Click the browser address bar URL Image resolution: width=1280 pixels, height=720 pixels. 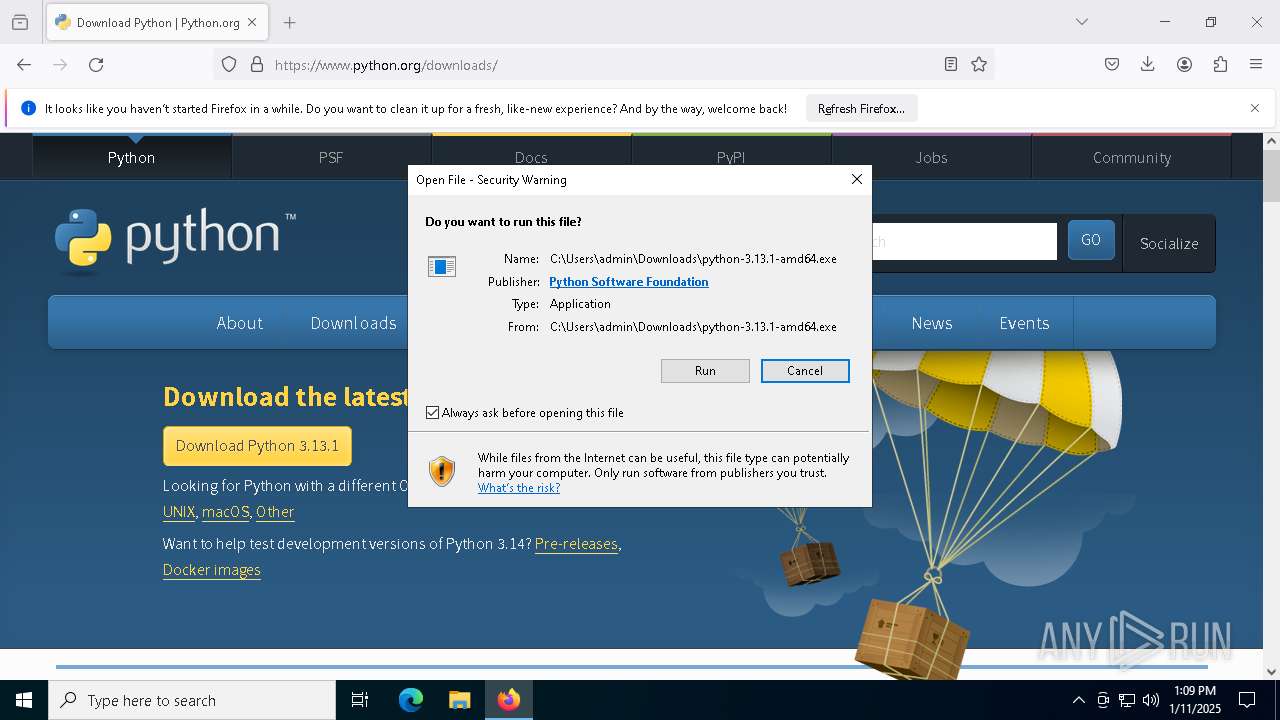pyautogui.click(x=386, y=65)
